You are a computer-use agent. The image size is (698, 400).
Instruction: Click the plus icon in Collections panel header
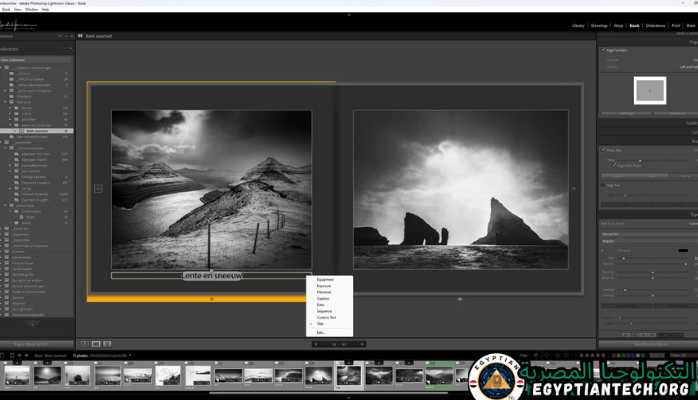click(71, 48)
